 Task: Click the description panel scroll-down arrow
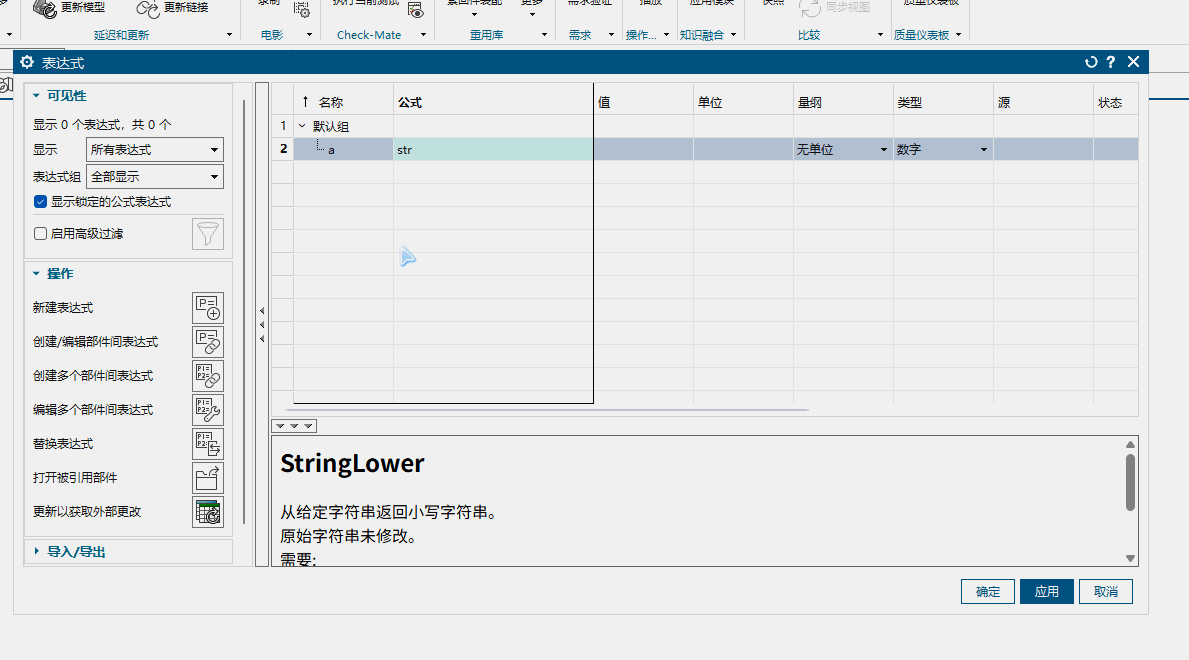pyautogui.click(x=1130, y=558)
